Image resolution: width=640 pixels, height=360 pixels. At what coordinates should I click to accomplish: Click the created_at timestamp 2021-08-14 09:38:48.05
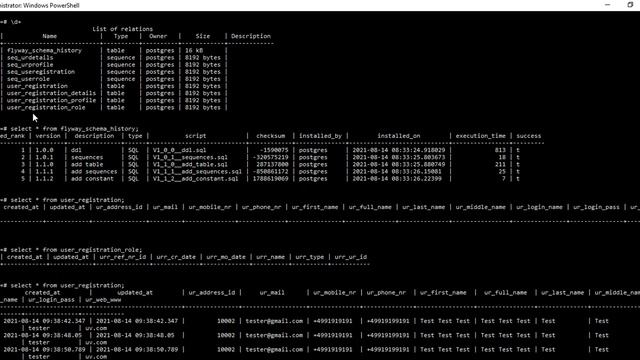point(42,336)
